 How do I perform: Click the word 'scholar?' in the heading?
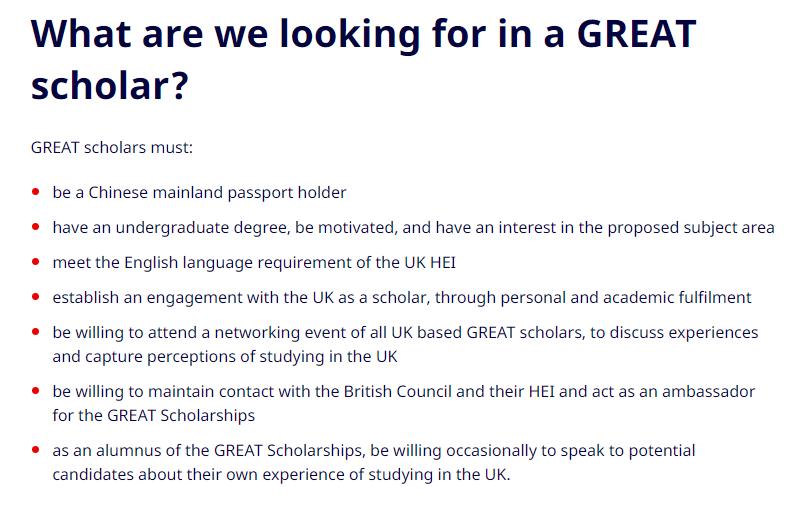(x=109, y=87)
